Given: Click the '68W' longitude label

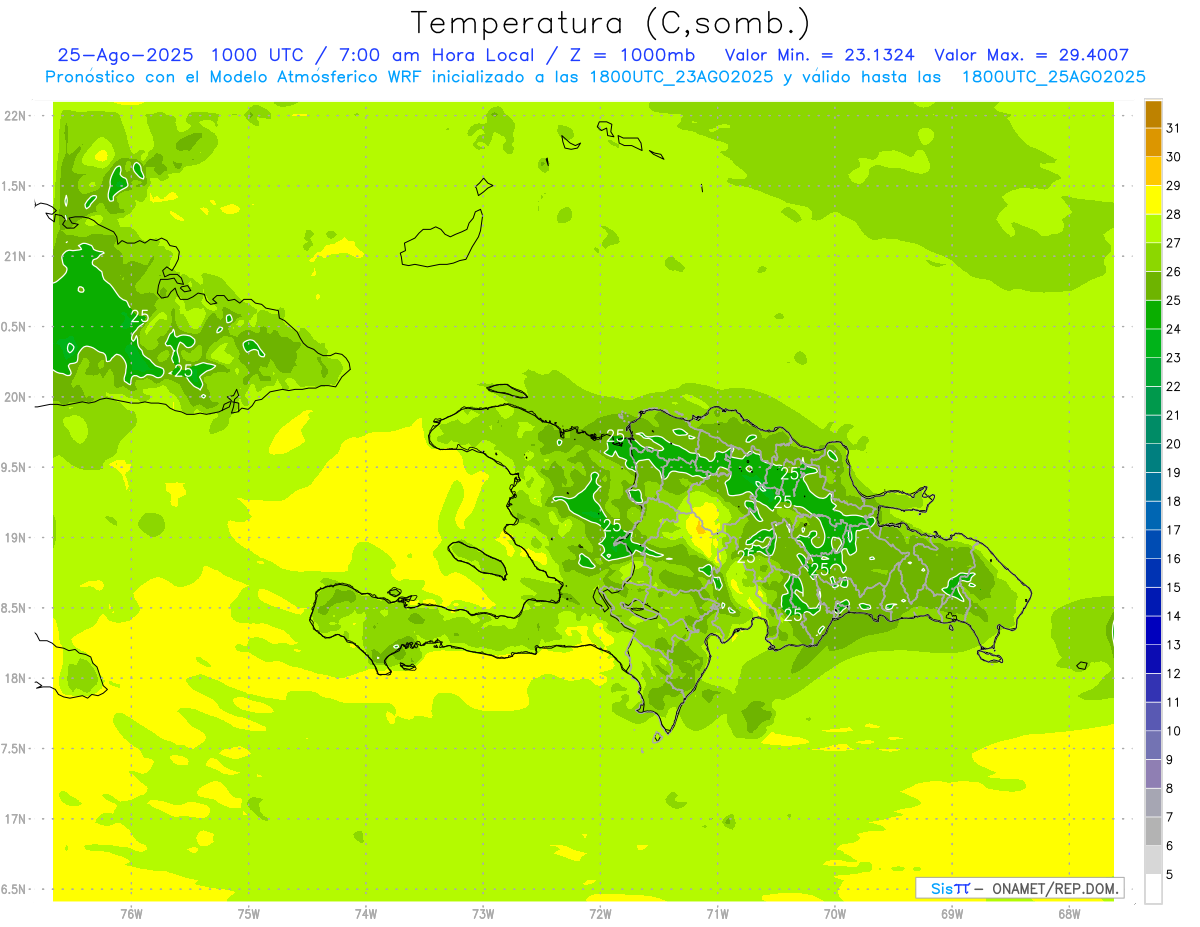Looking at the screenshot, I should pyautogui.click(x=1069, y=913).
